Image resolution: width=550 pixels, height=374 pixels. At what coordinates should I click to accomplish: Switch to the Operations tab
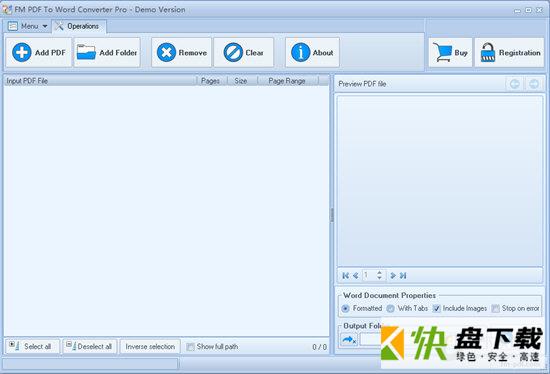coord(79,26)
